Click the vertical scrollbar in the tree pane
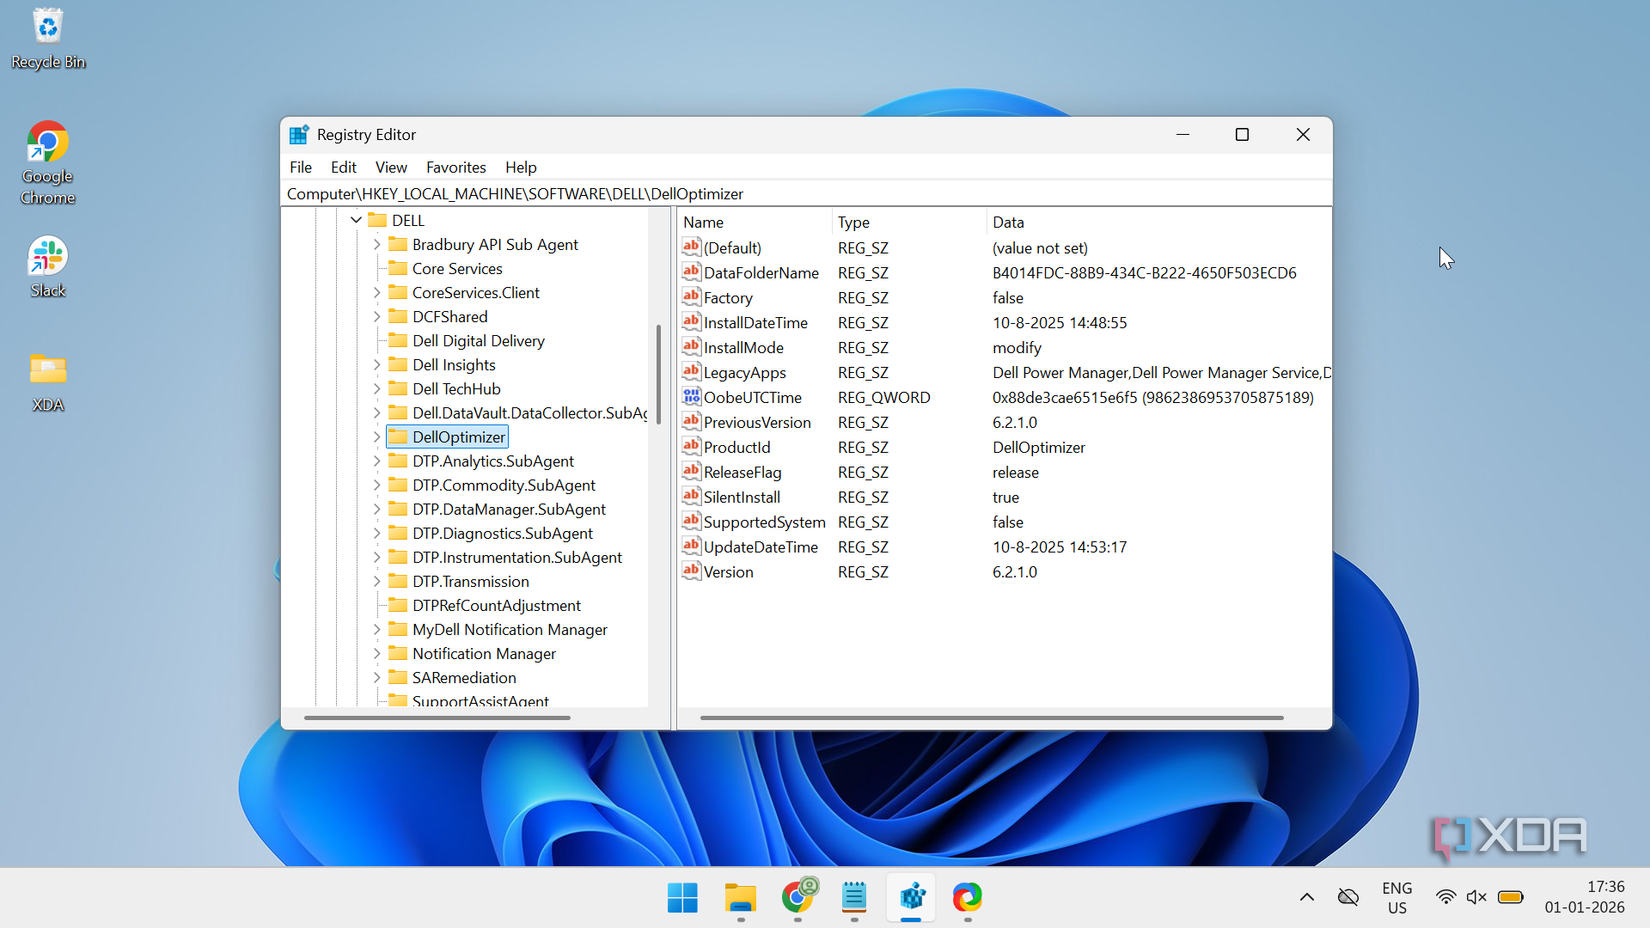The width and height of the screenshot is (1650, 928). pos(659,360)
